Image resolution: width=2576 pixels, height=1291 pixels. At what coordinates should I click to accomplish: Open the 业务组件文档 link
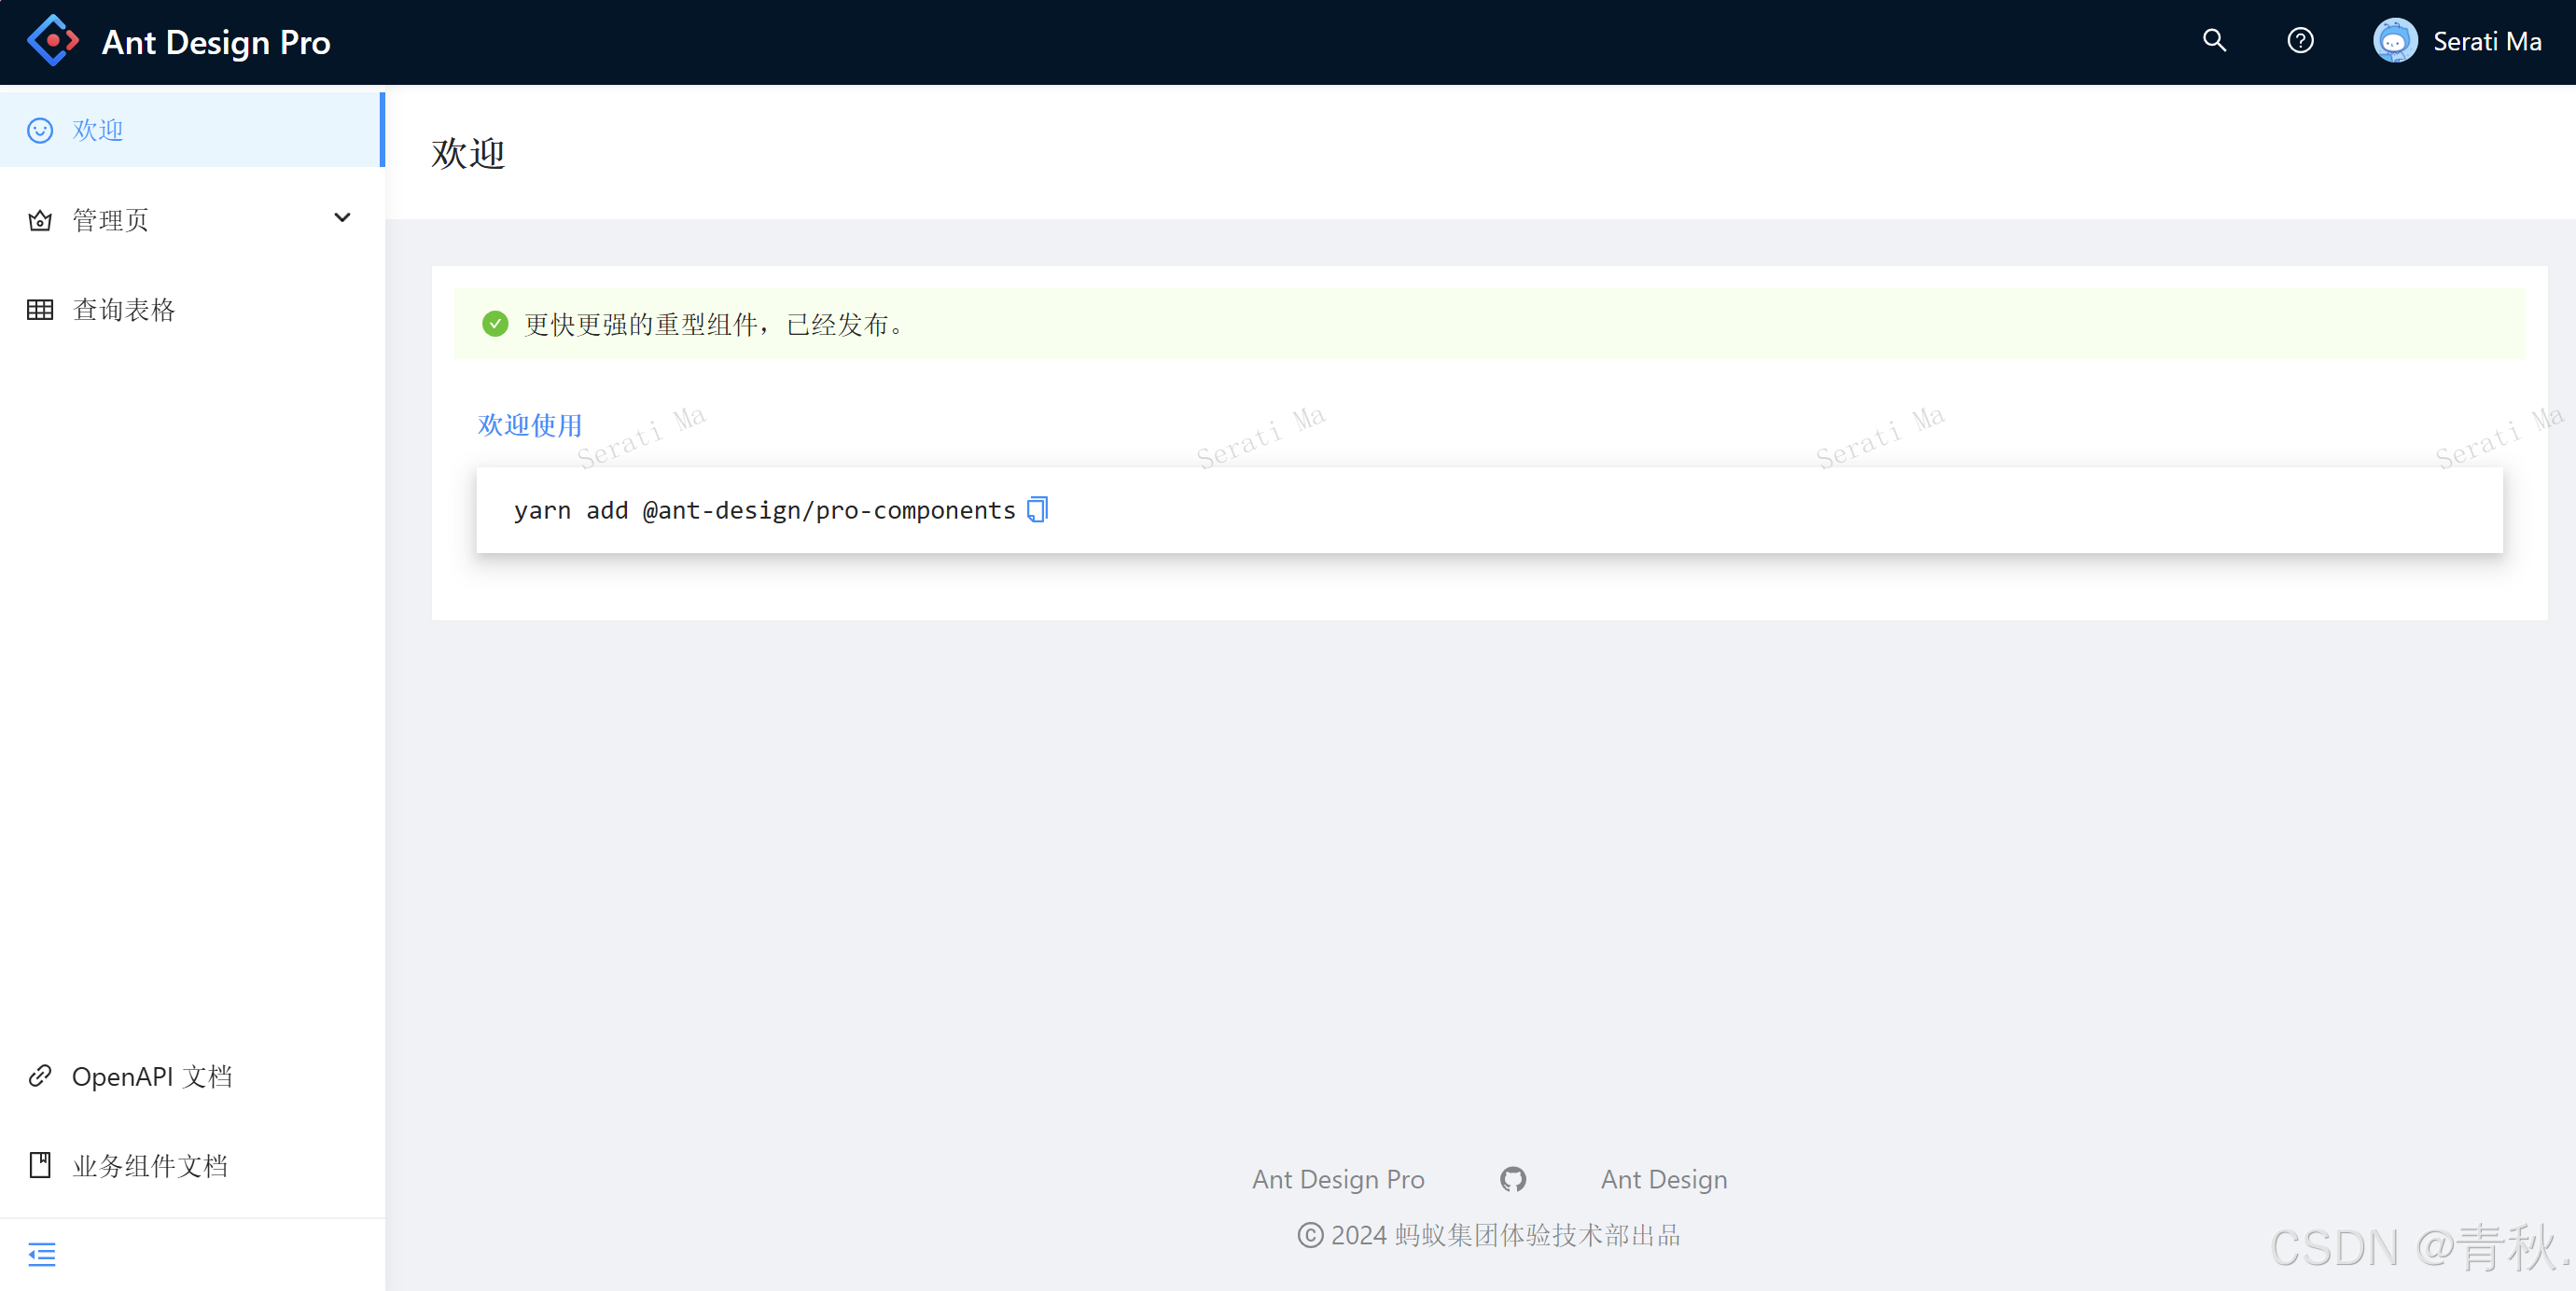coord(150,1166)
